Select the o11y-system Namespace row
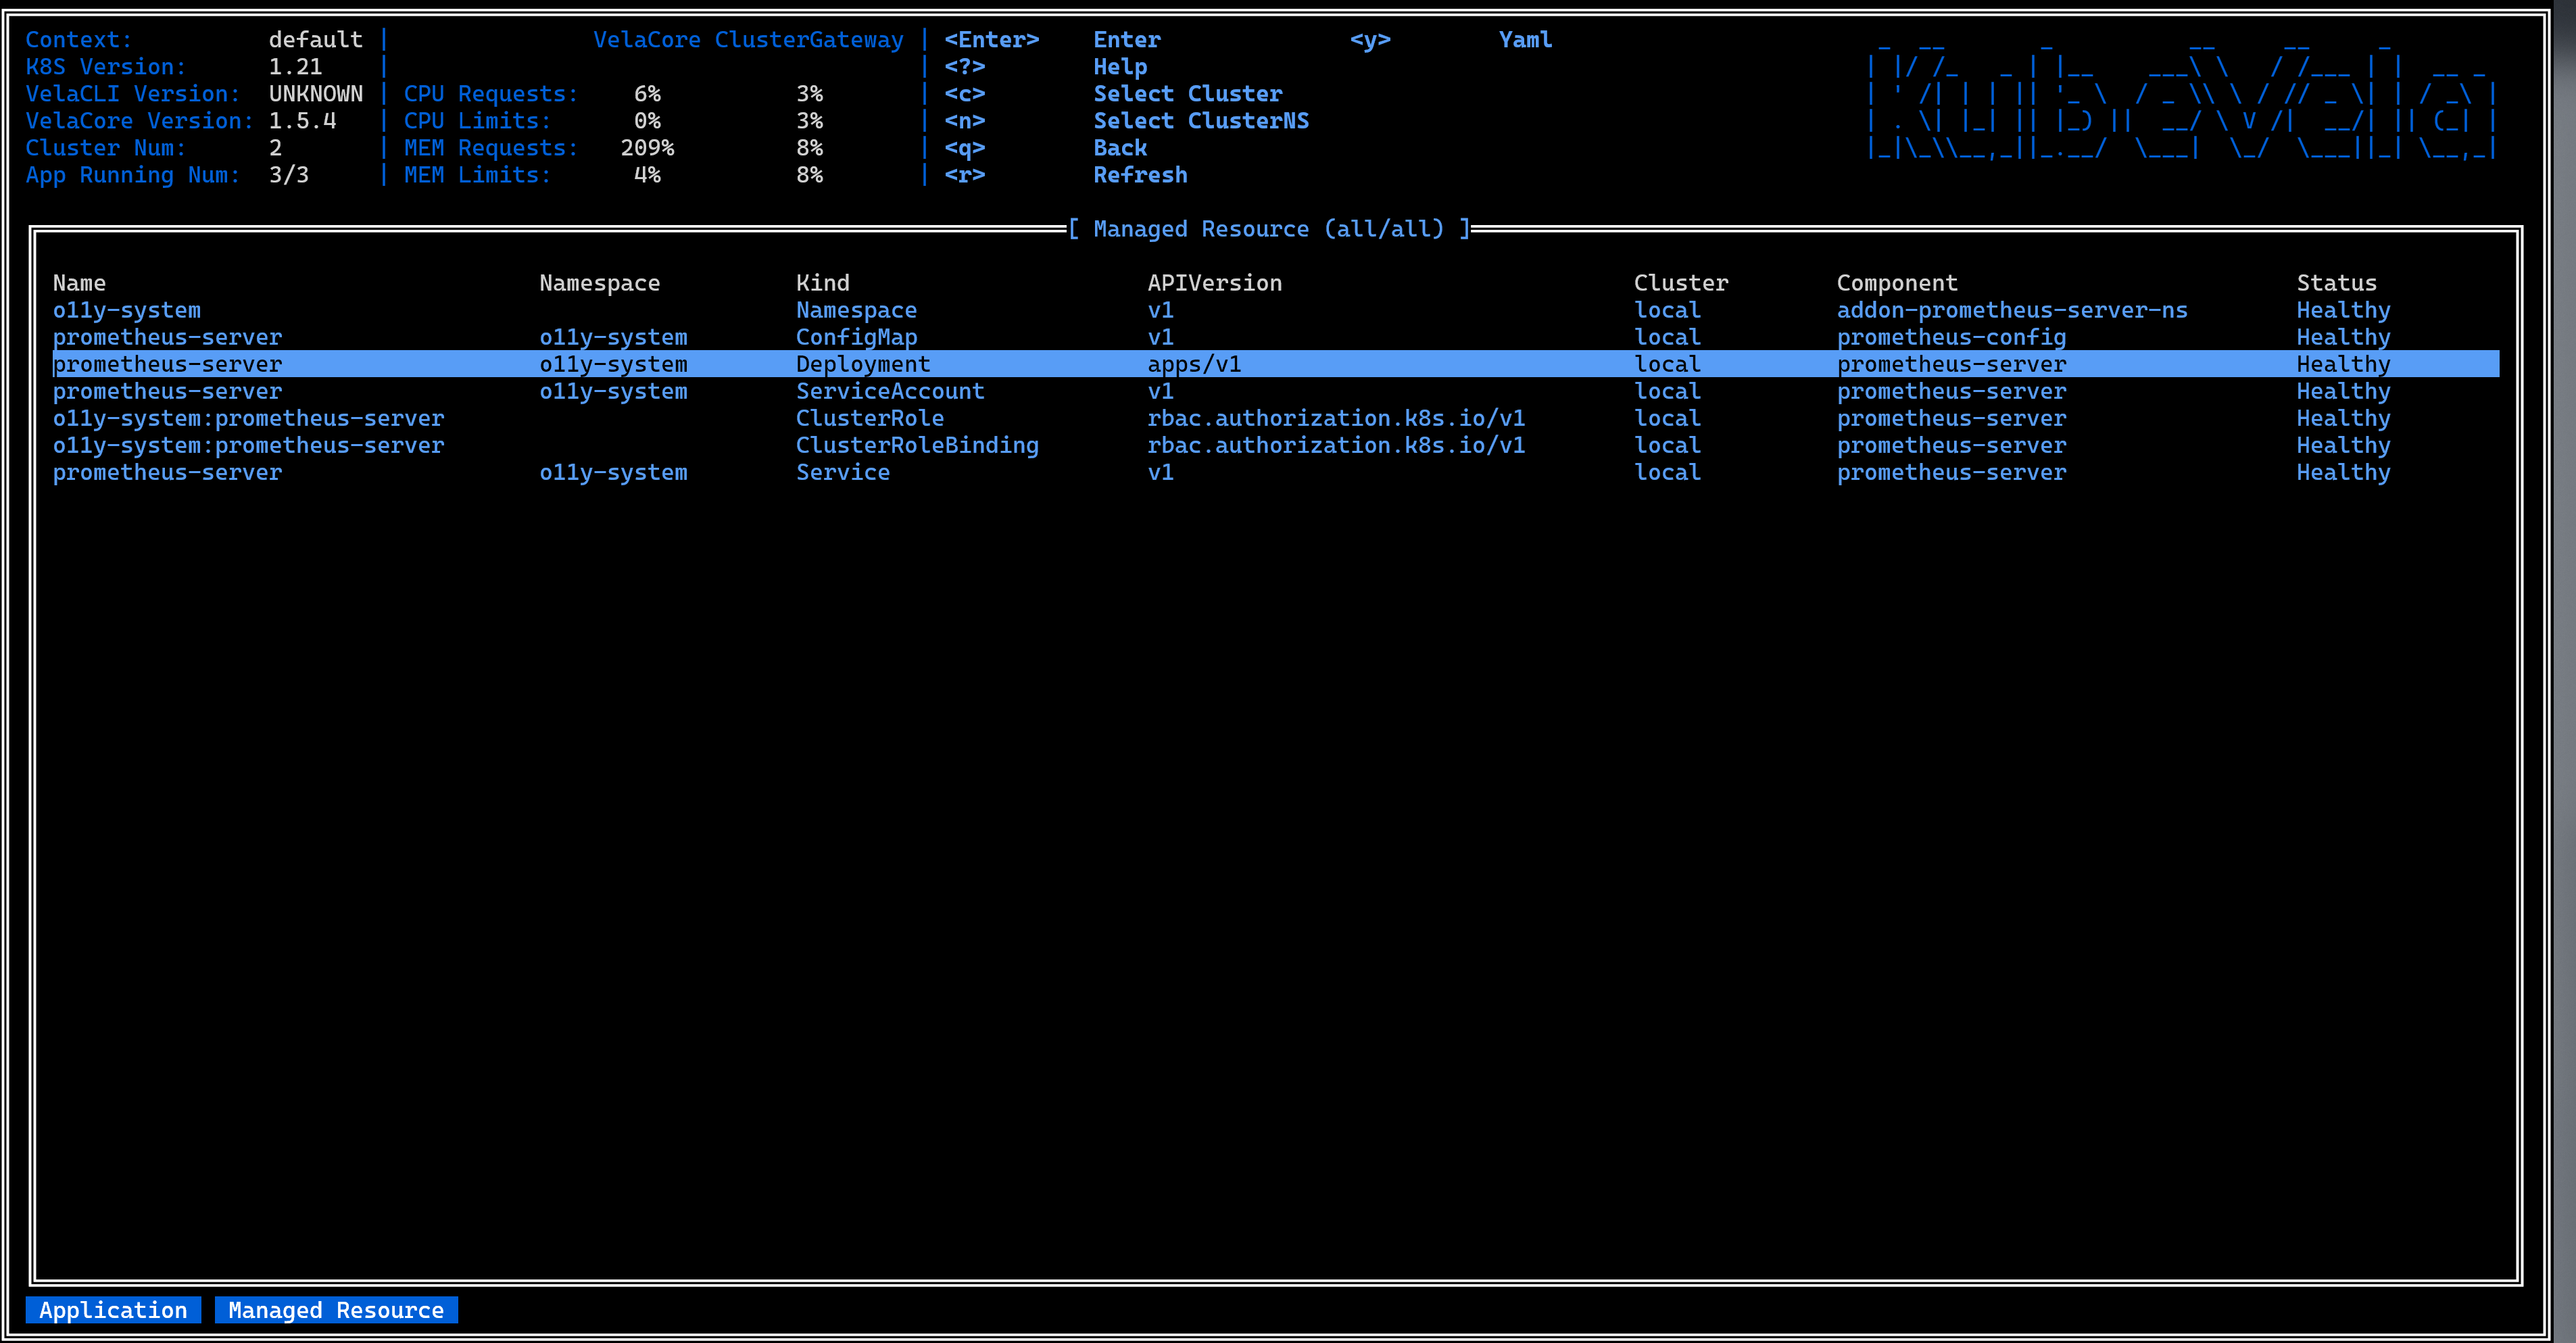The image size is (2576, 1343). [x=1276, y=310]
